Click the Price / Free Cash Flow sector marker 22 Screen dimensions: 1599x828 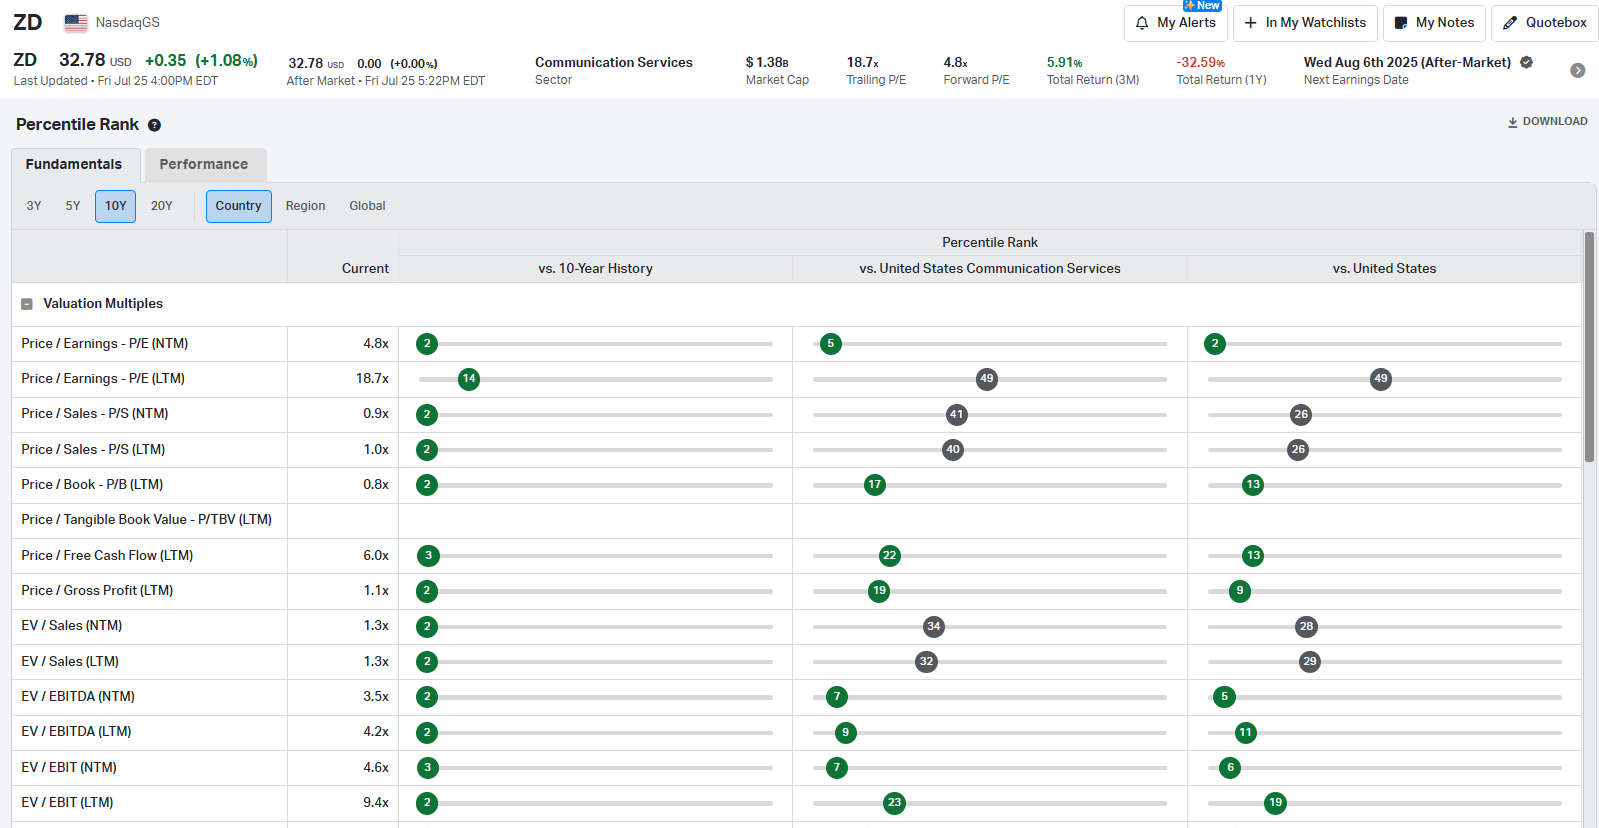click(890, 556)
